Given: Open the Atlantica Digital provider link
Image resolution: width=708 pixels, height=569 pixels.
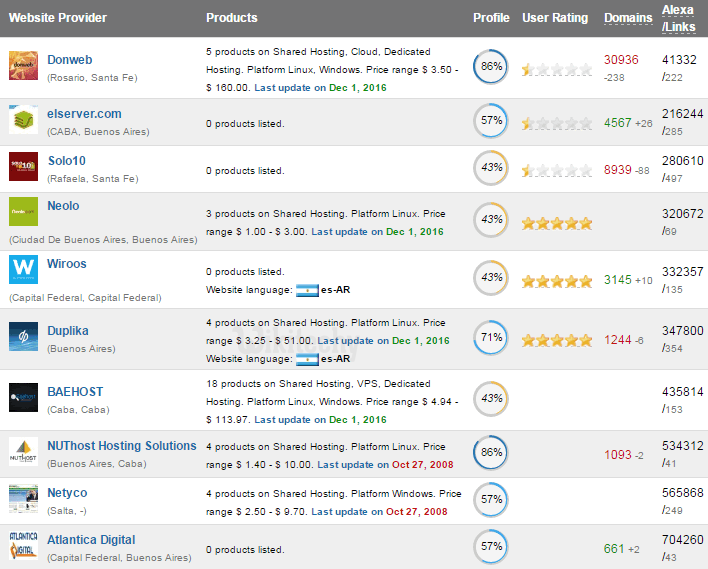Looking at the screenshot, I should [91, 540].
